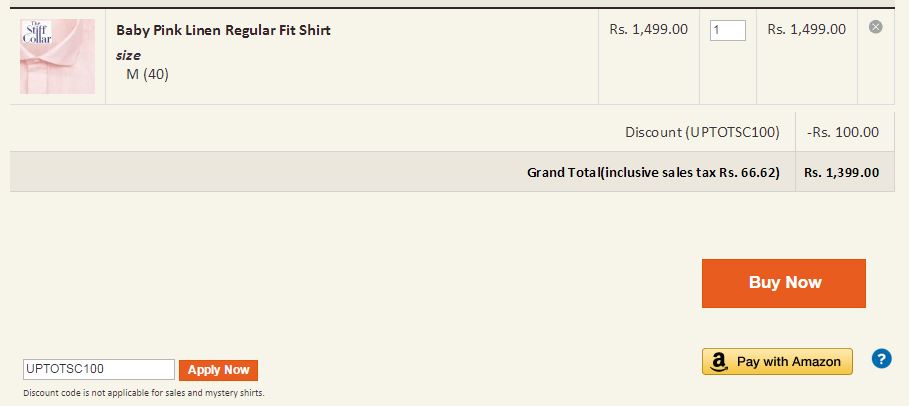909x406 pixels.
Task: Click the blue help question mark icon
Action: (881, 358)
